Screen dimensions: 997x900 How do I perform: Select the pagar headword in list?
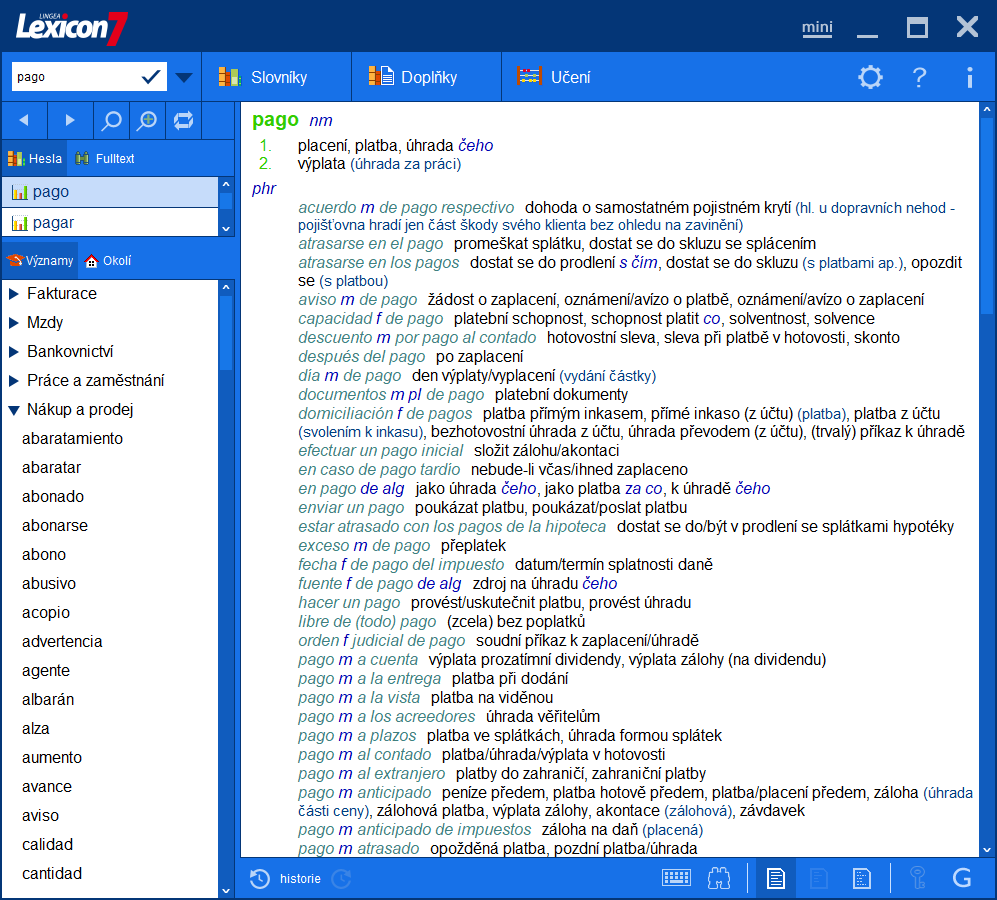coord(110,223)
